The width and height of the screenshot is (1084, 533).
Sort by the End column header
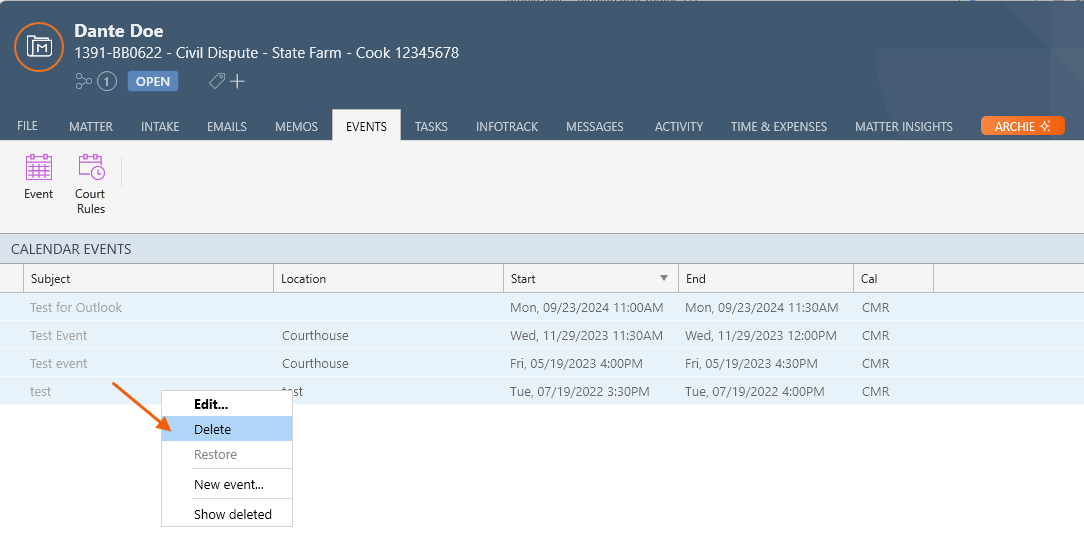pos(765,279)
